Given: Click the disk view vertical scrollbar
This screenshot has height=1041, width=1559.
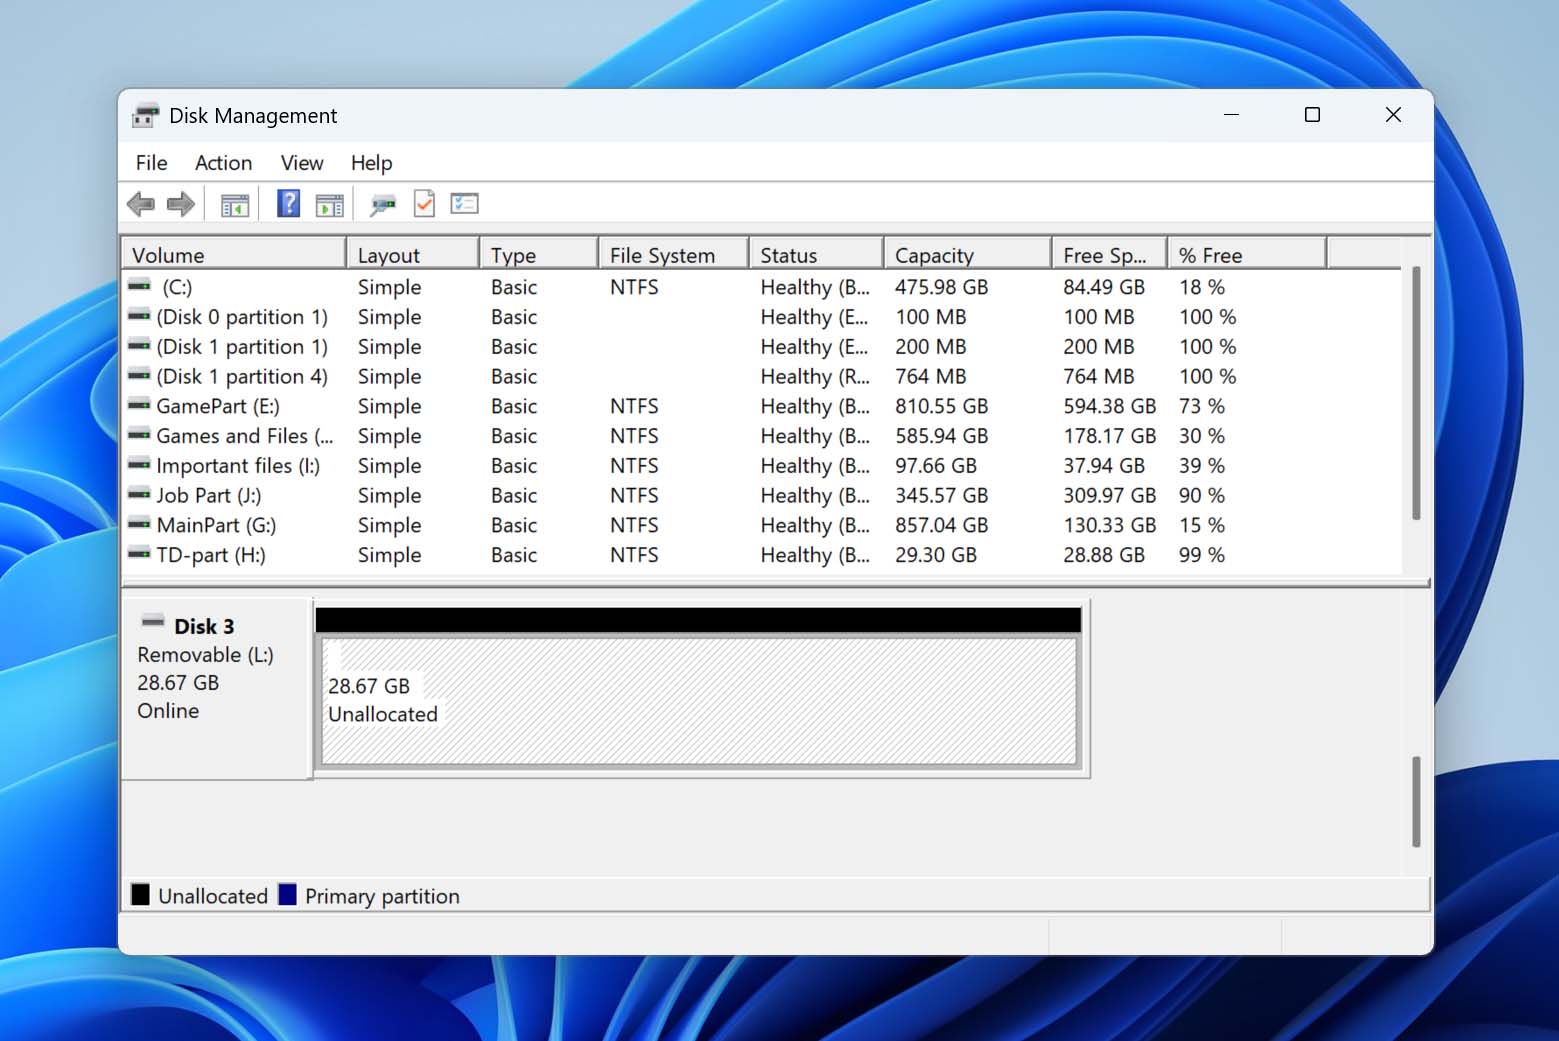Looking at the screenshot, I should click(1416, 802).
